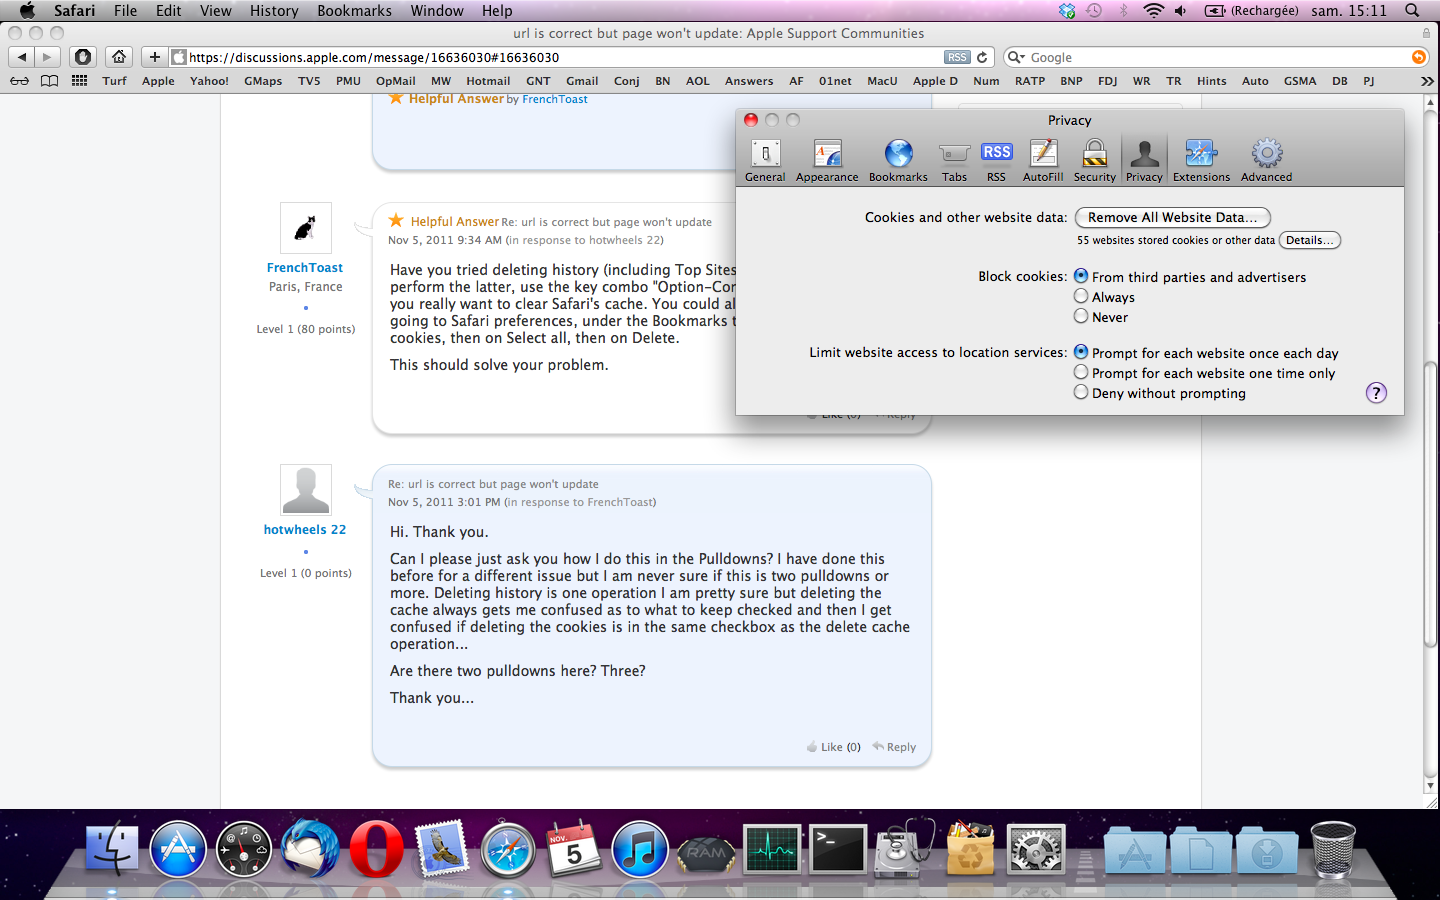Open the Time Machine status menu
The image size is (1440, 900).
pos(1094,11)
